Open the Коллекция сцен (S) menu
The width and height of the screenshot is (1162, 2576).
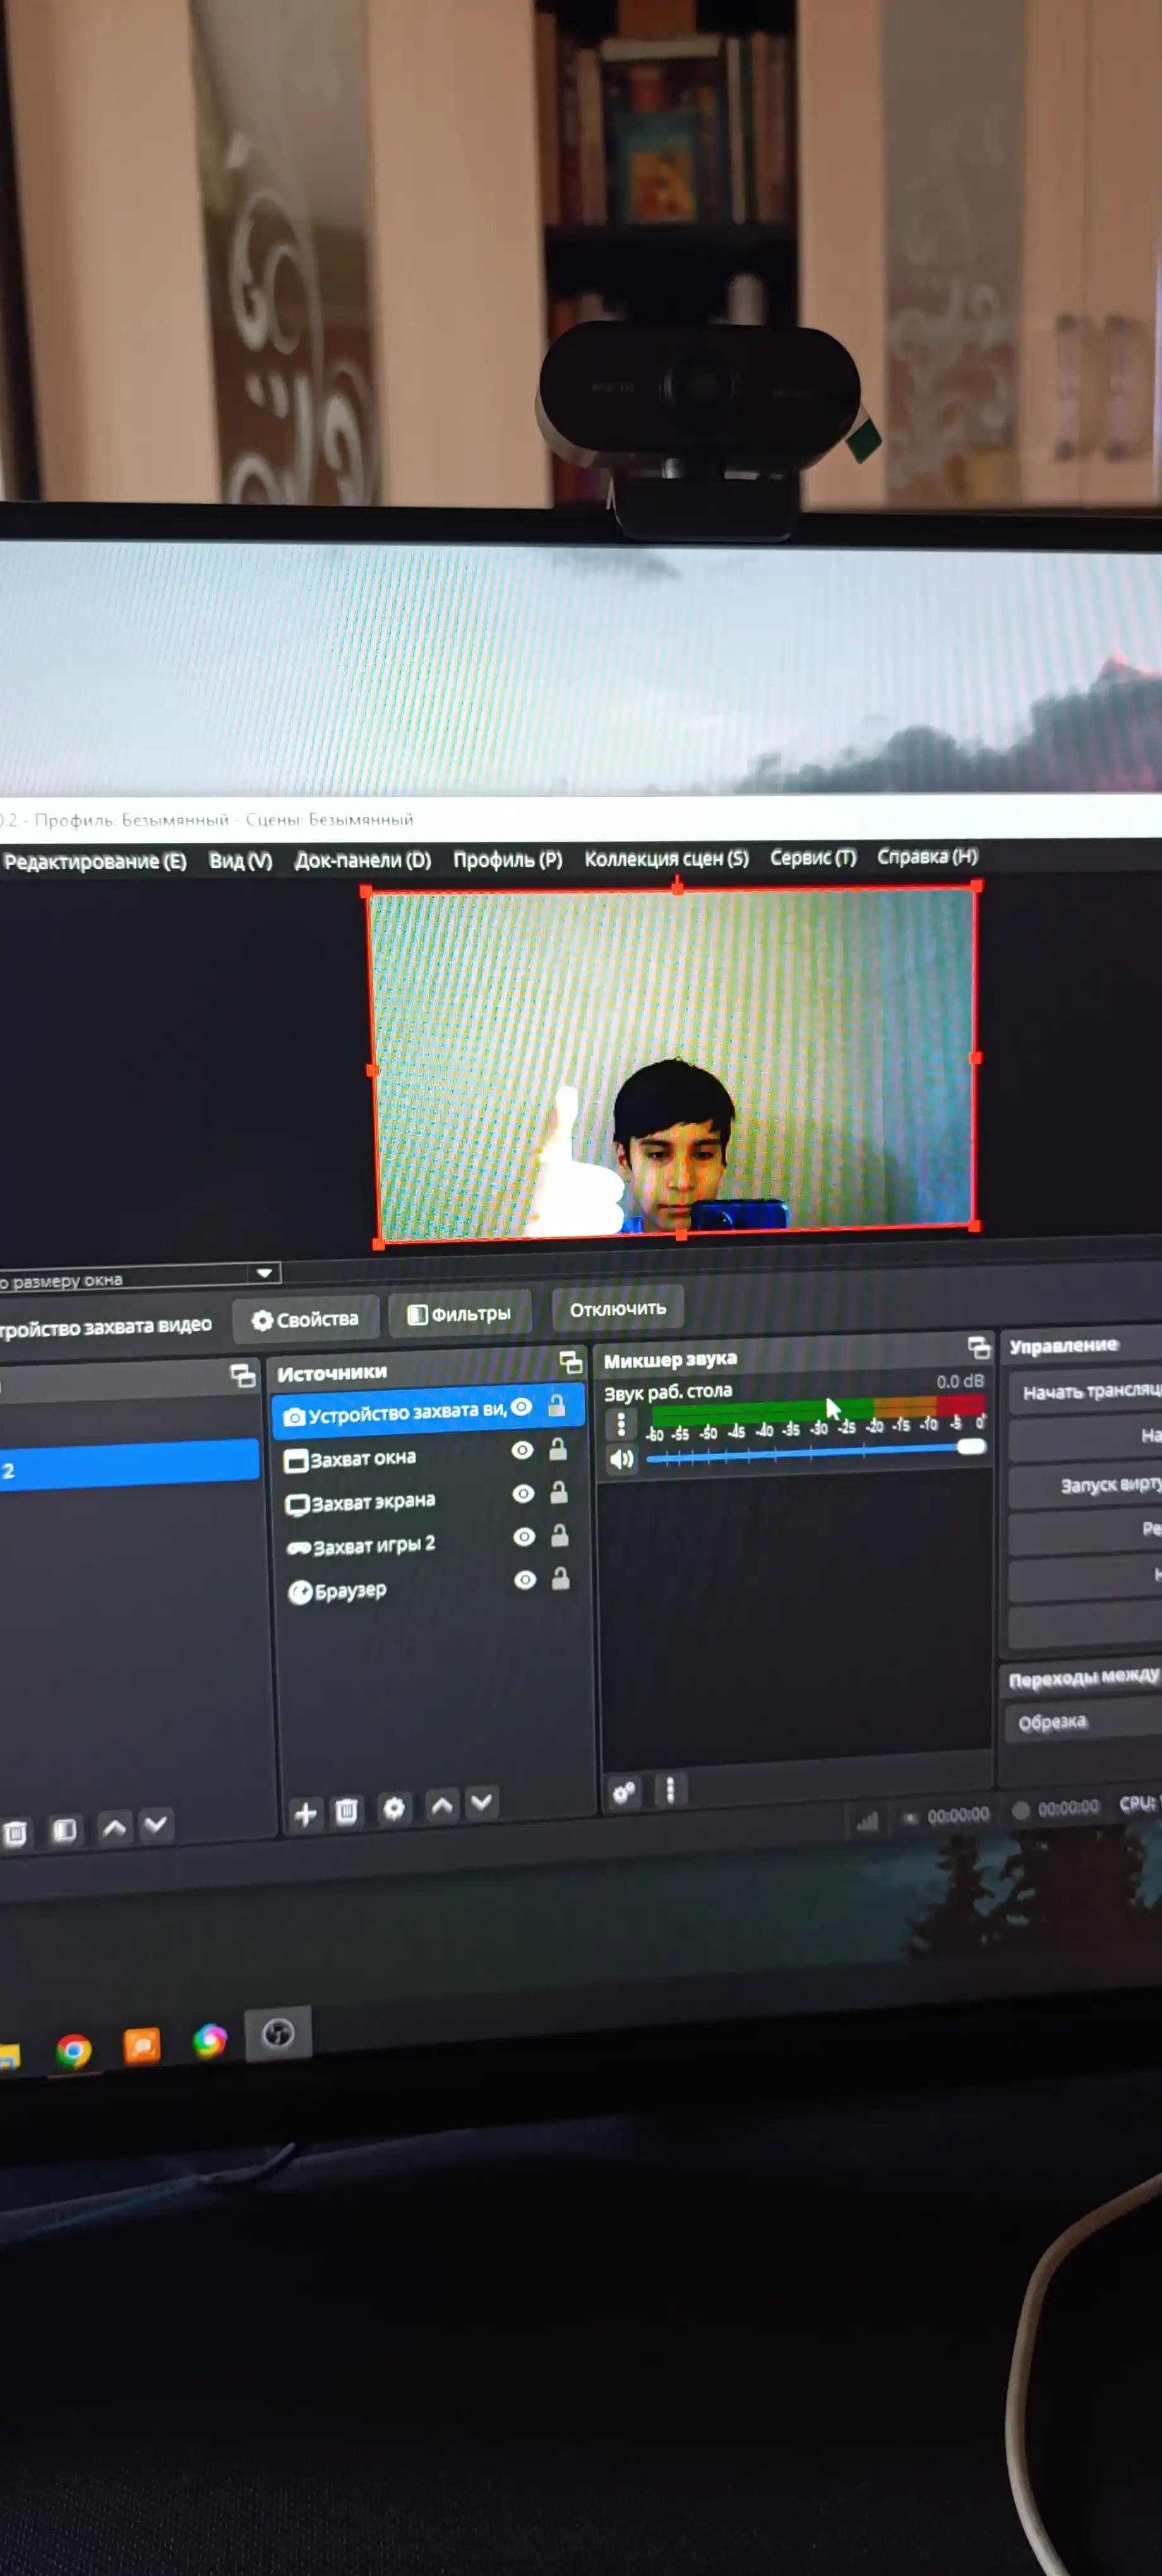[666, 858]
